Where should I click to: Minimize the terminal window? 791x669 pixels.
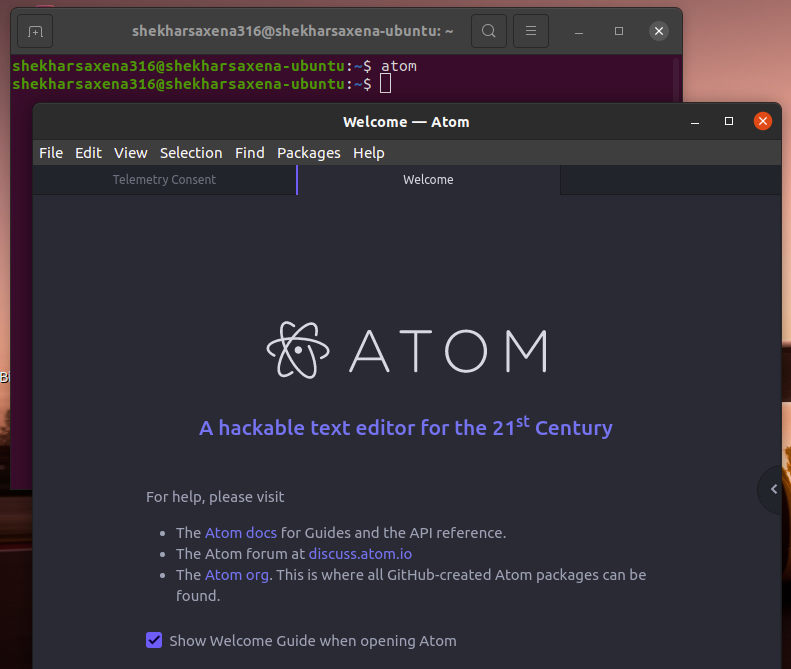(579, 31)
